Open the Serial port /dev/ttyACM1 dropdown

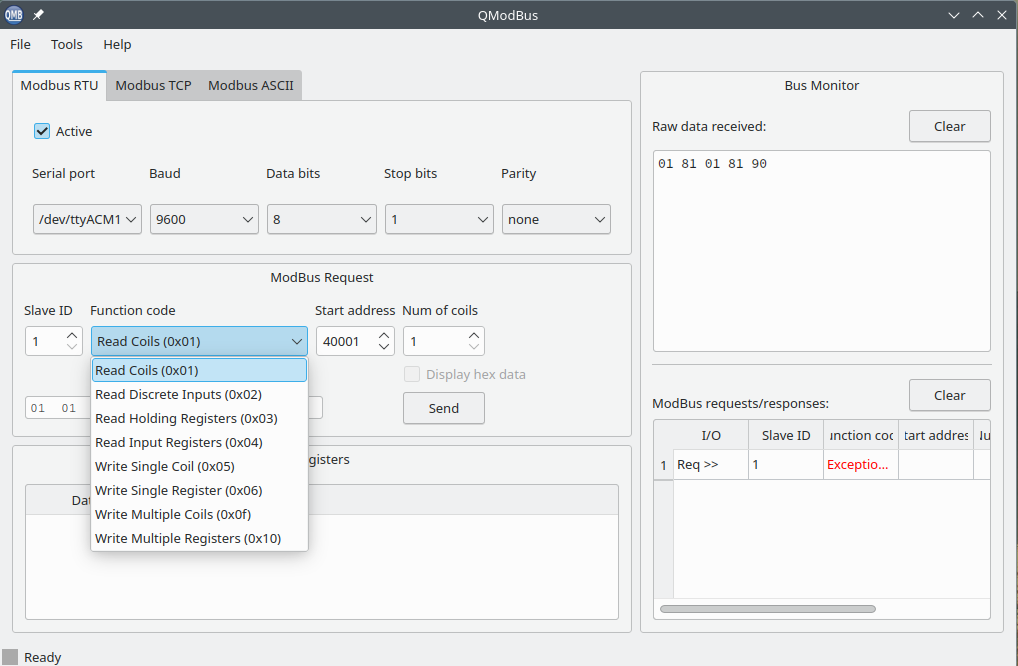point(87,219)
